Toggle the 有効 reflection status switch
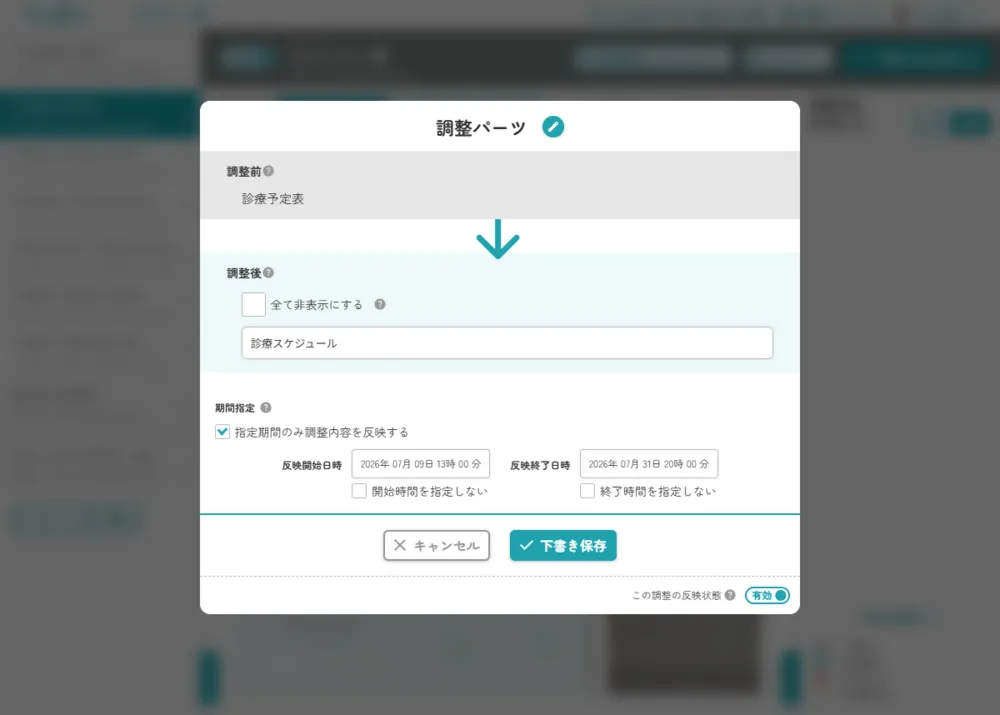Image resolution: width=1000 pixels, height=715 pixels. (767, 595)
